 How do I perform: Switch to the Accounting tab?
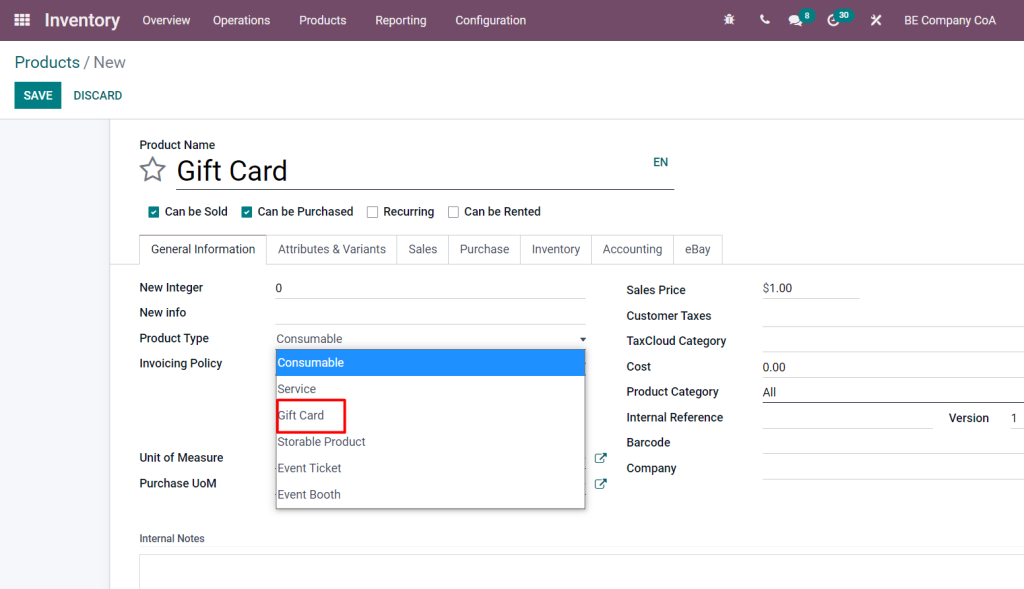(632, 249)
